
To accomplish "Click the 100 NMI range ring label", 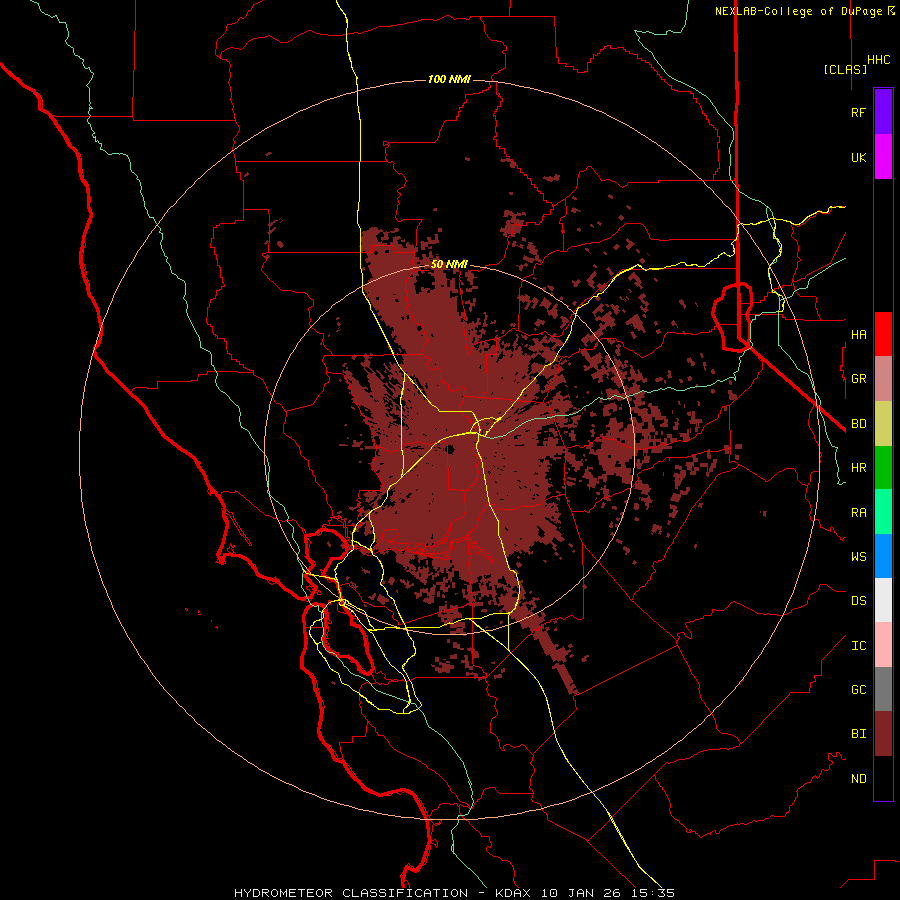I will (449, 79).
